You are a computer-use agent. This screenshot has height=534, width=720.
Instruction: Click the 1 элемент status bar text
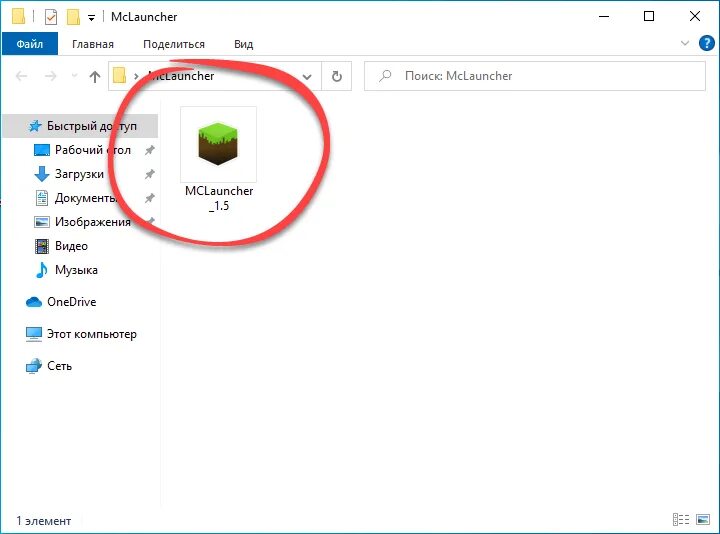[x=44, y=521]
